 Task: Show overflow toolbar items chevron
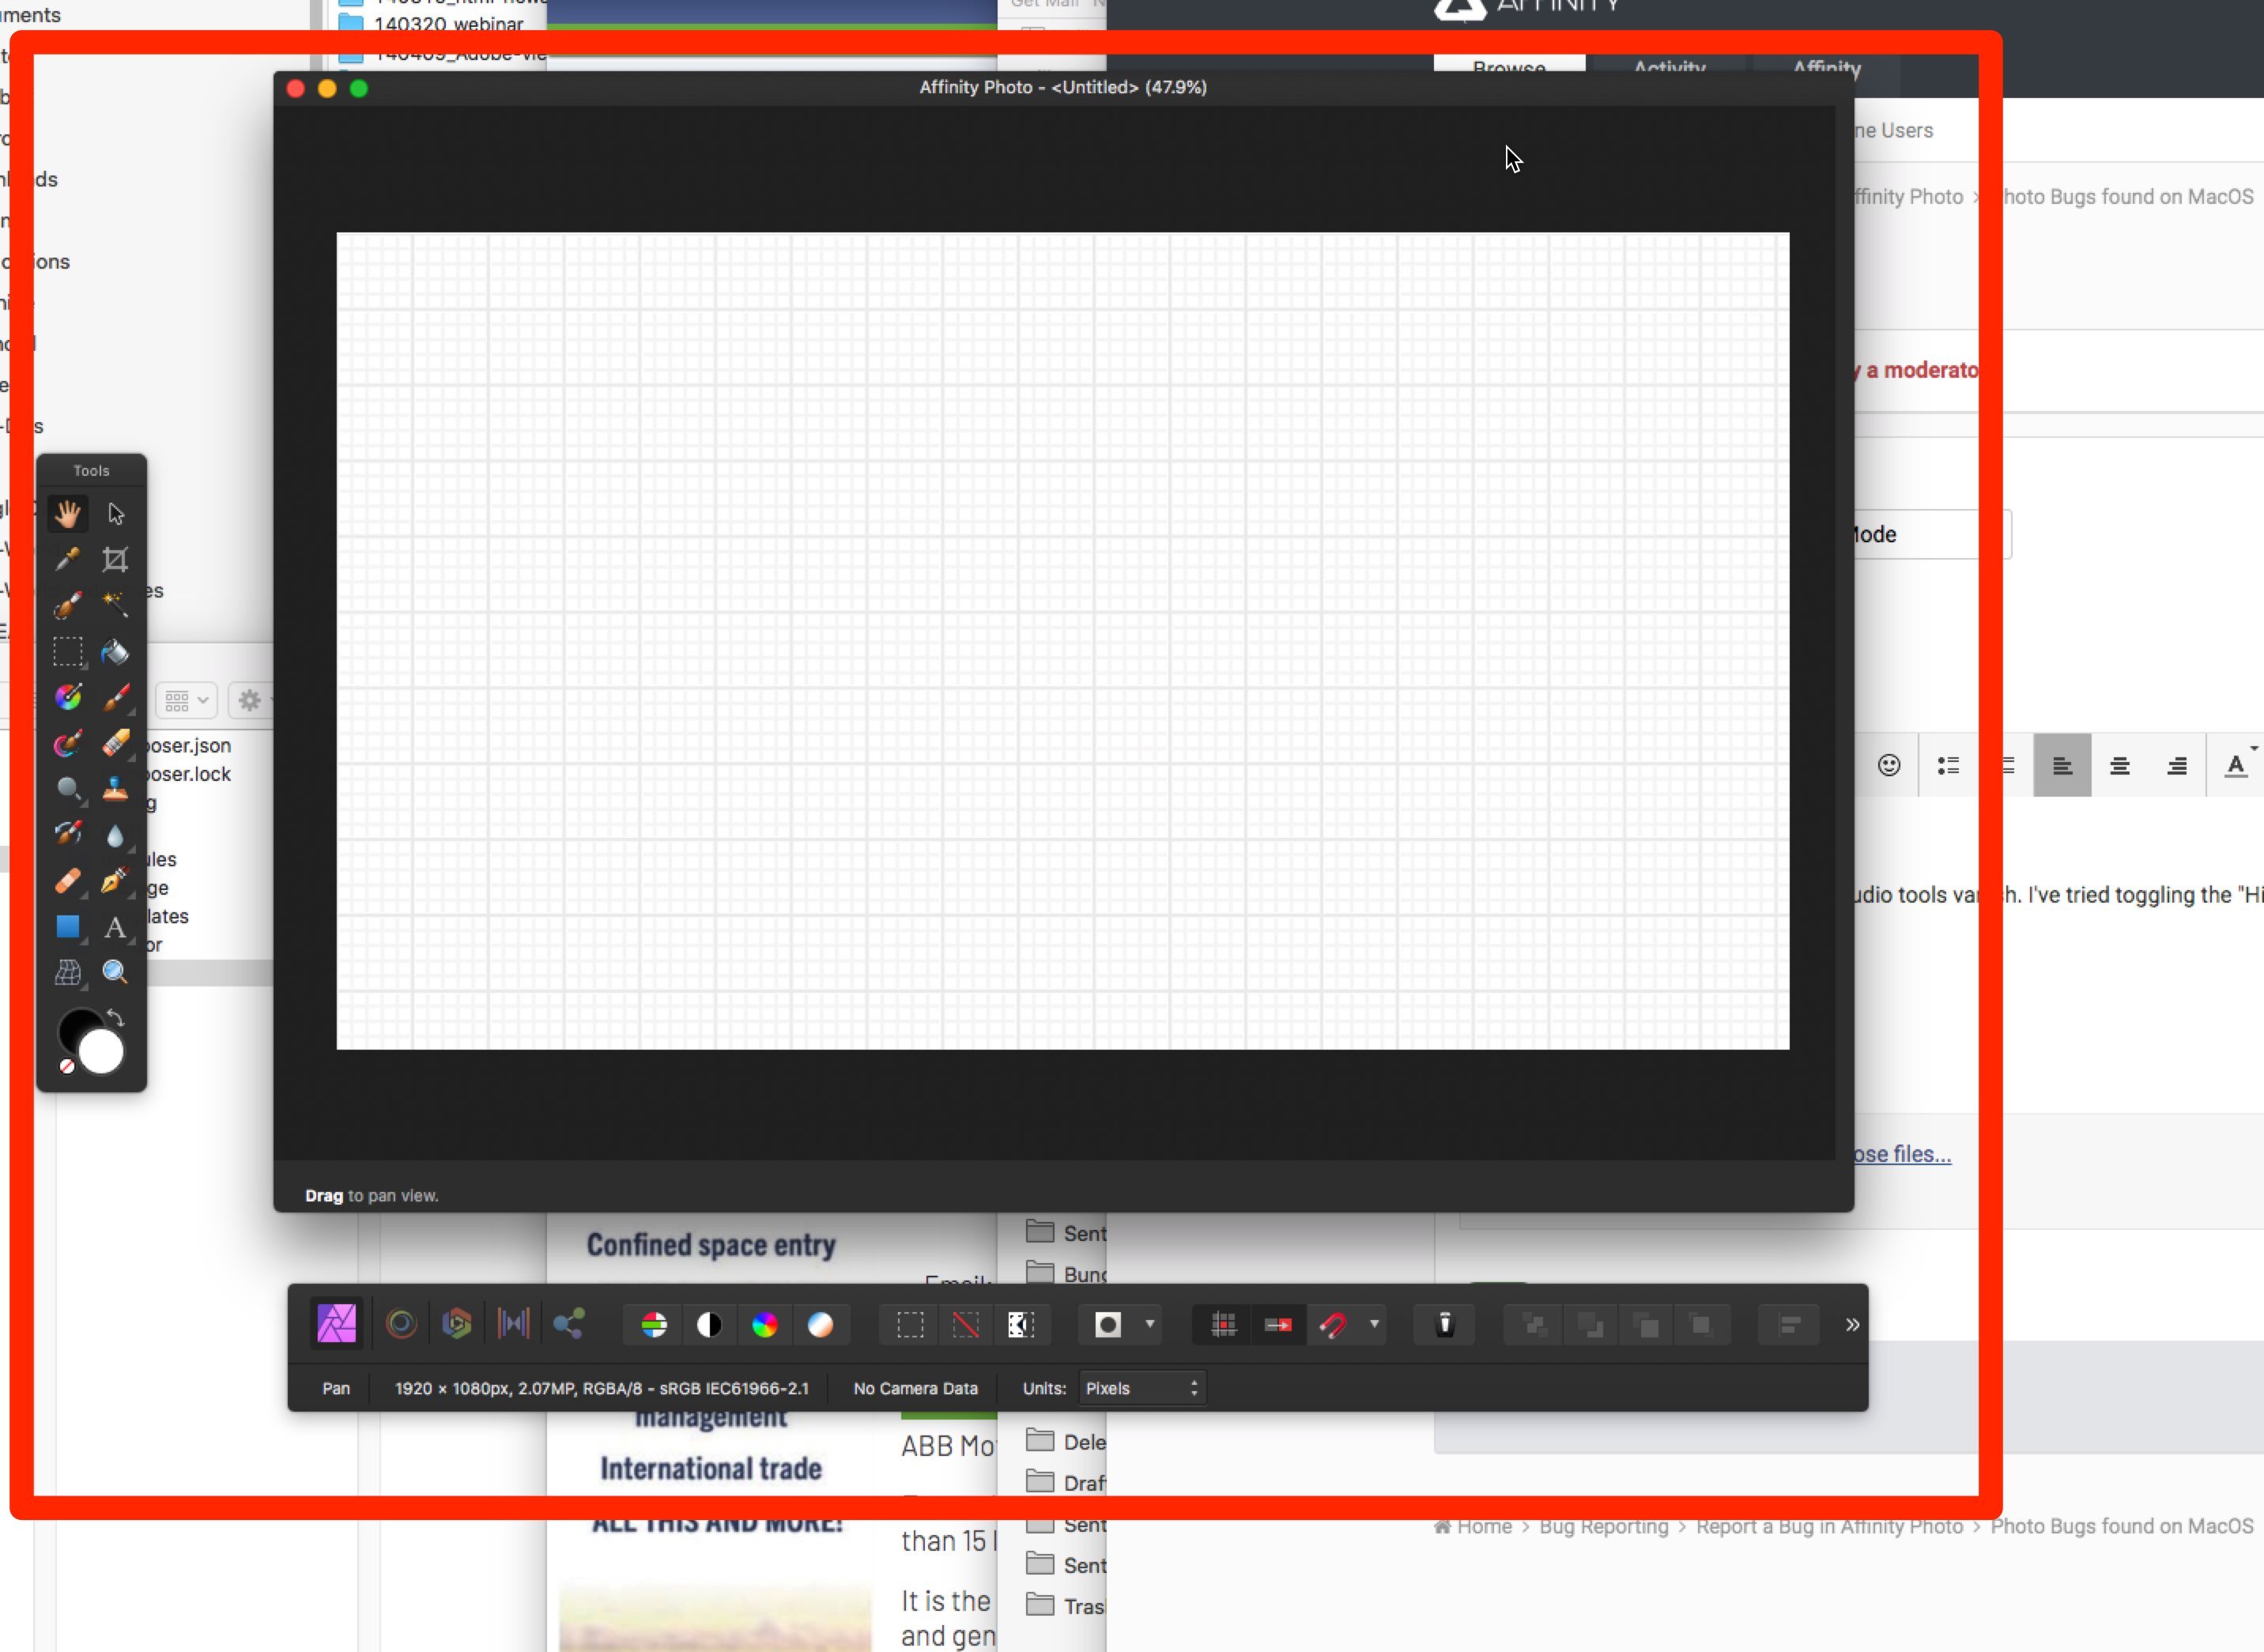pyautogui.click(x=1852, y=1325)
